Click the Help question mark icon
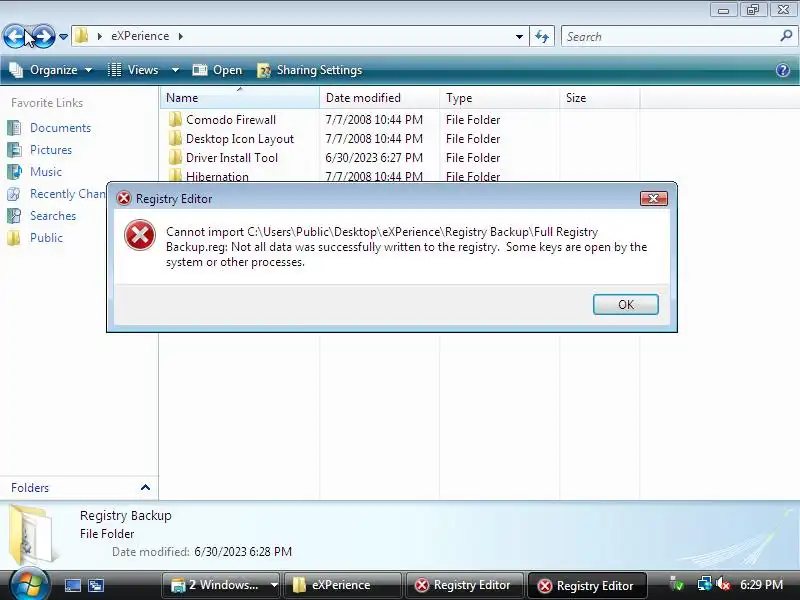This screenshot has width=800, height=600. click(783, 70)
